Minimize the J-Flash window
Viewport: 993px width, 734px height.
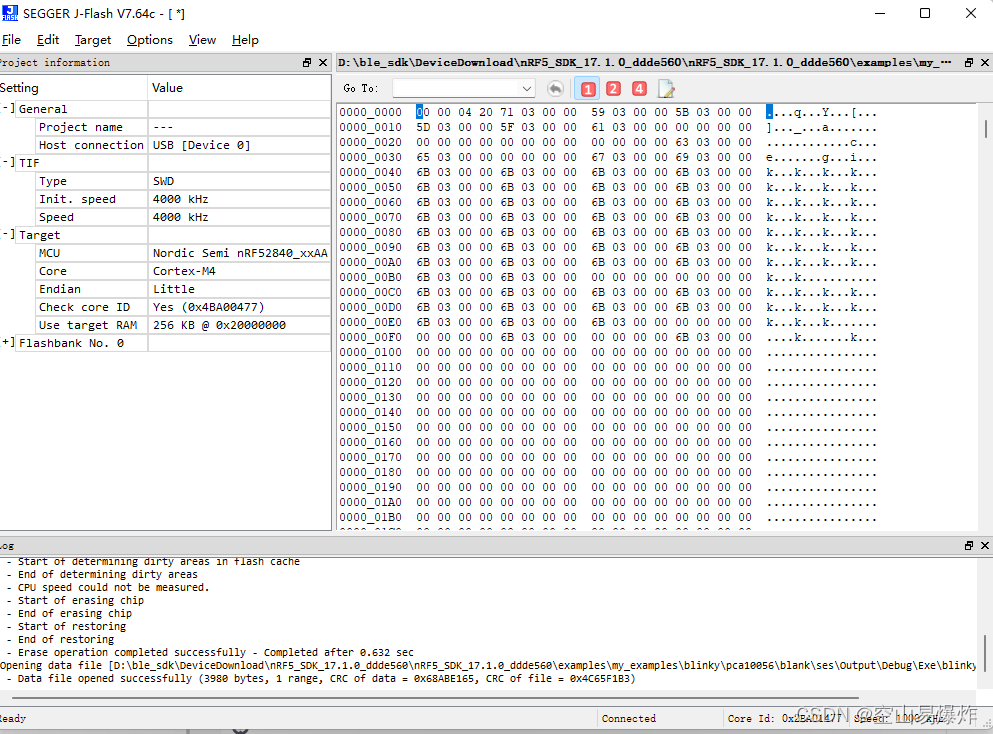click(x=880, y=13)
